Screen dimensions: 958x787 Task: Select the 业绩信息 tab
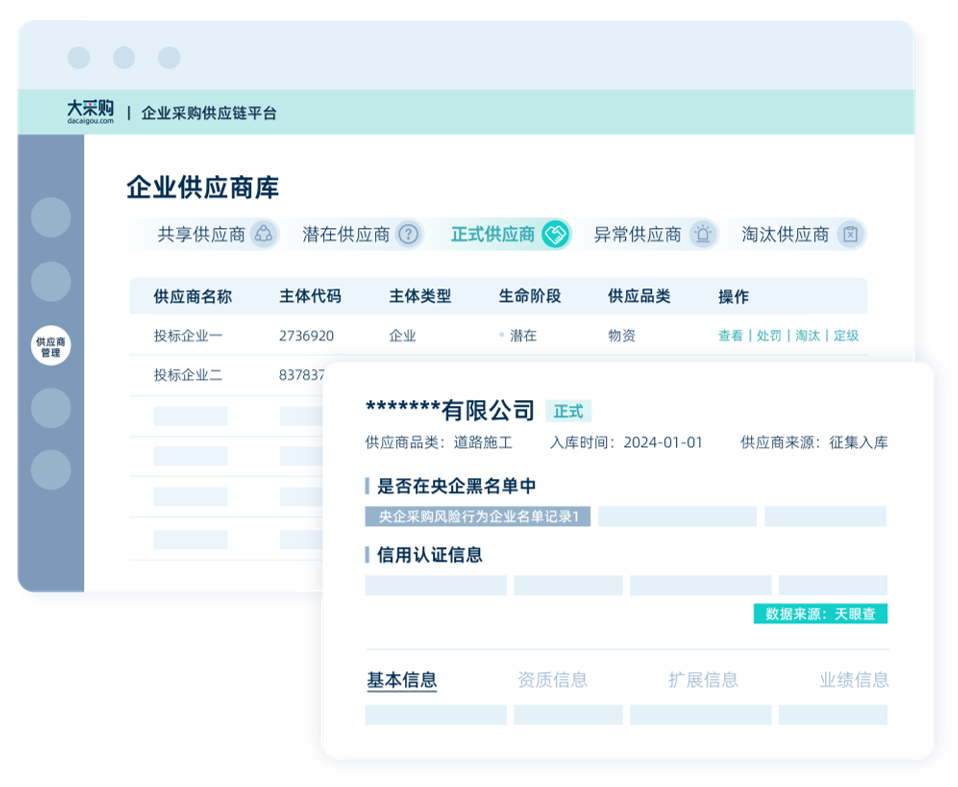coord(854,680)
